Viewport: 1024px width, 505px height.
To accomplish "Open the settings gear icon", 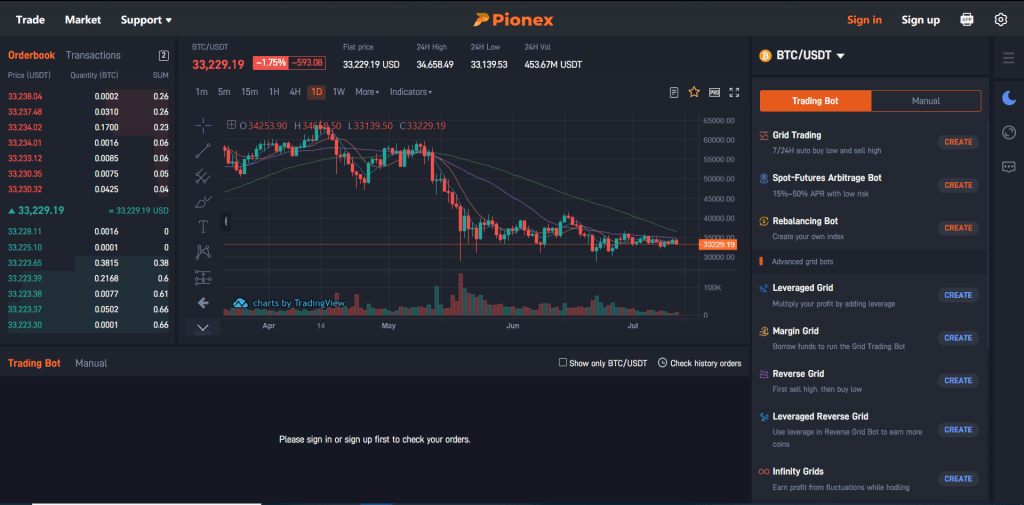I will 1000,20.
